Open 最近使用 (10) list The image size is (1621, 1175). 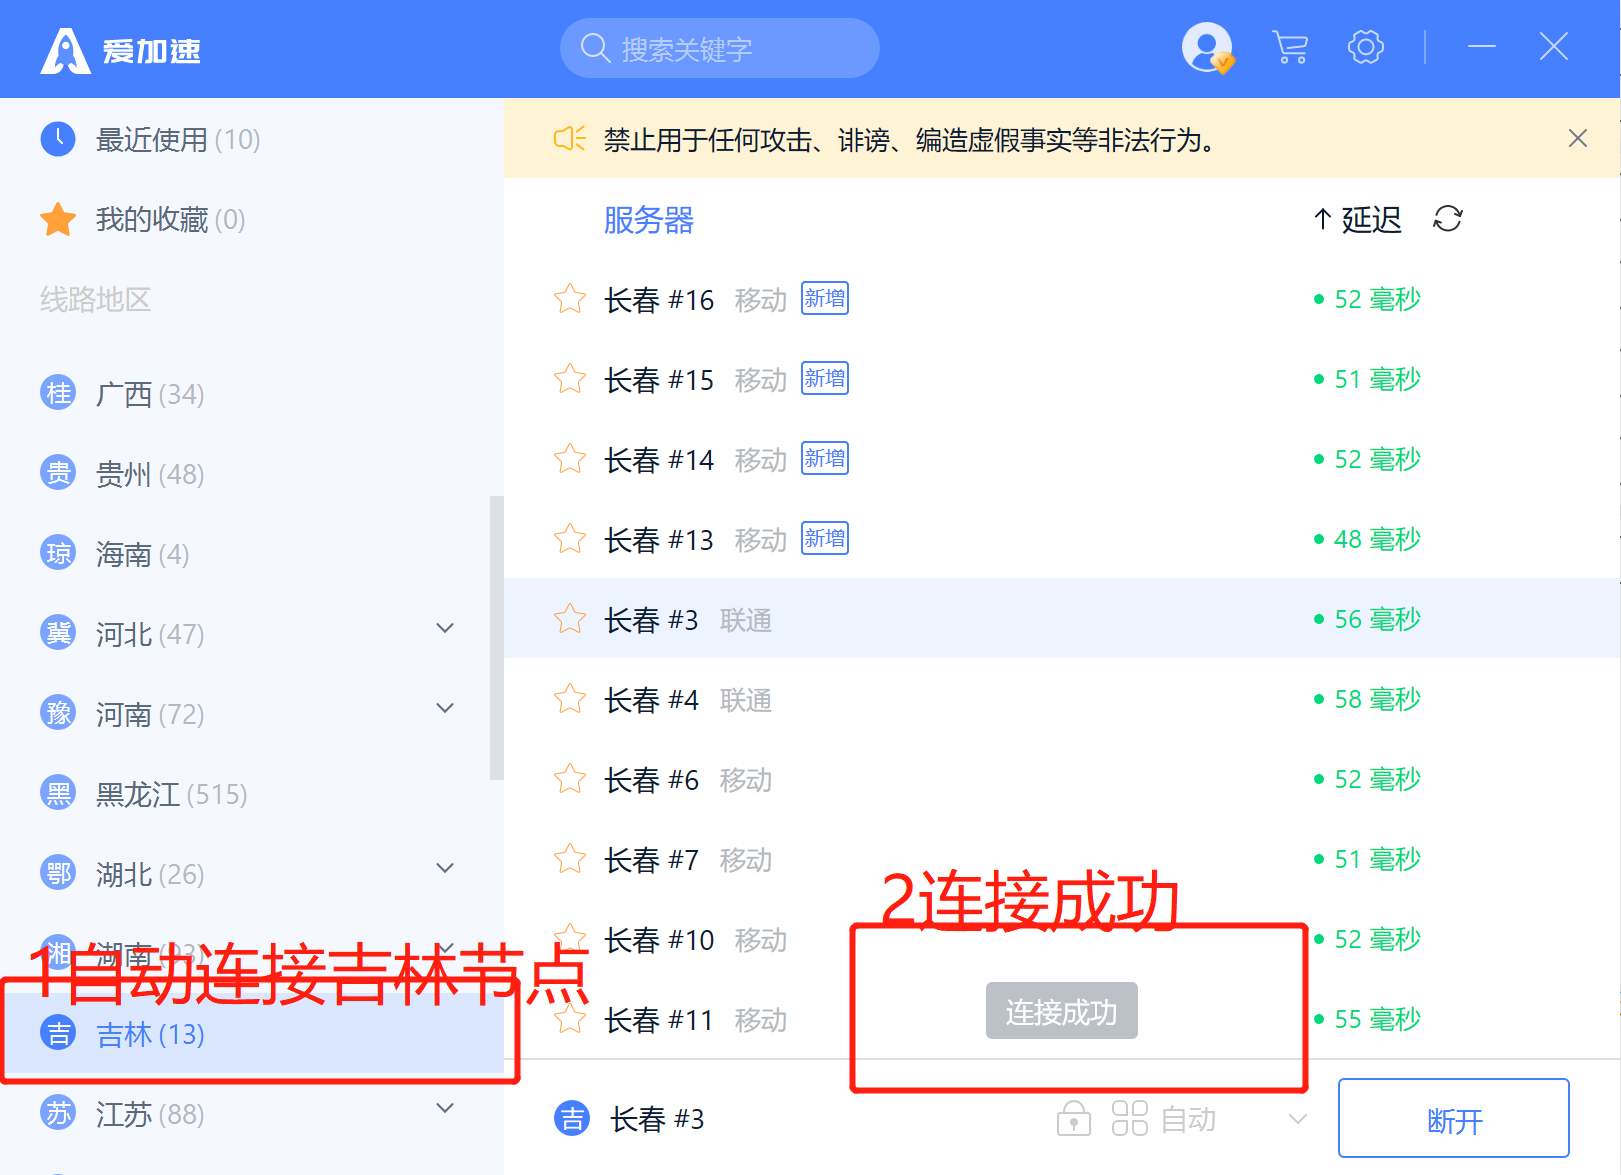[250, 139]
